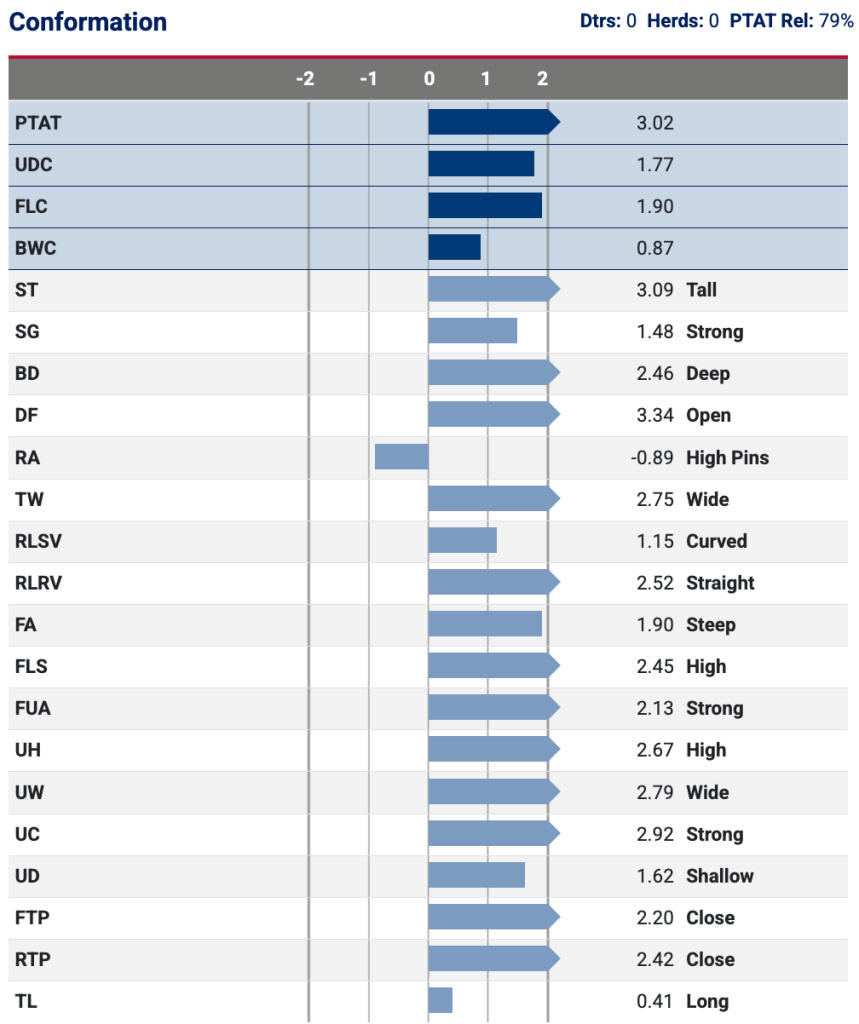This screenshot has width=859, height=1024.
Task: Click the PTAT Rel 79% label
Action: [791, 20]
